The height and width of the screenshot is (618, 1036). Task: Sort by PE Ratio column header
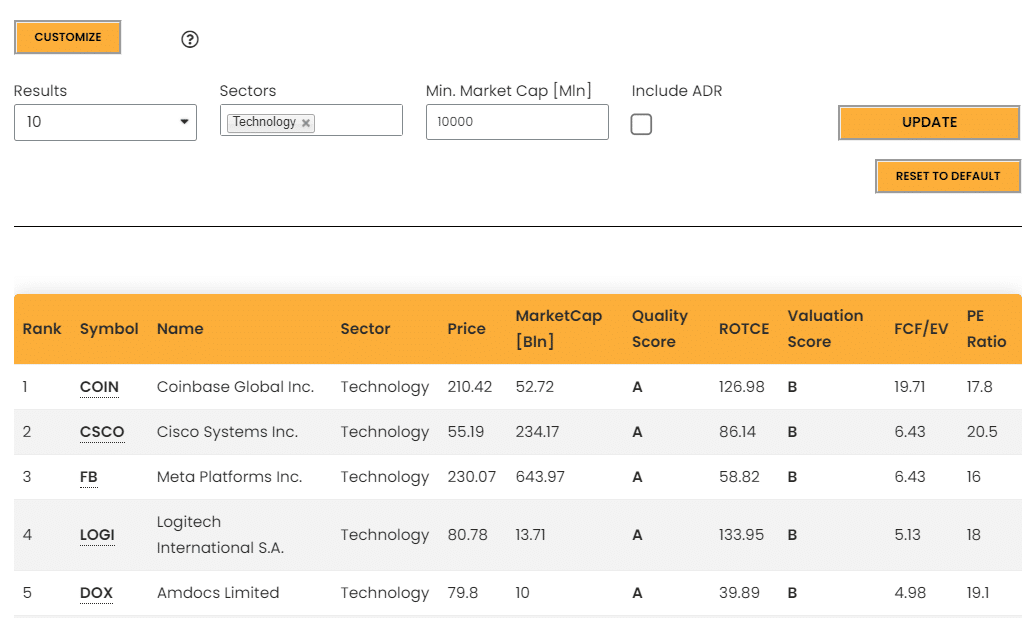coord(986,328)
